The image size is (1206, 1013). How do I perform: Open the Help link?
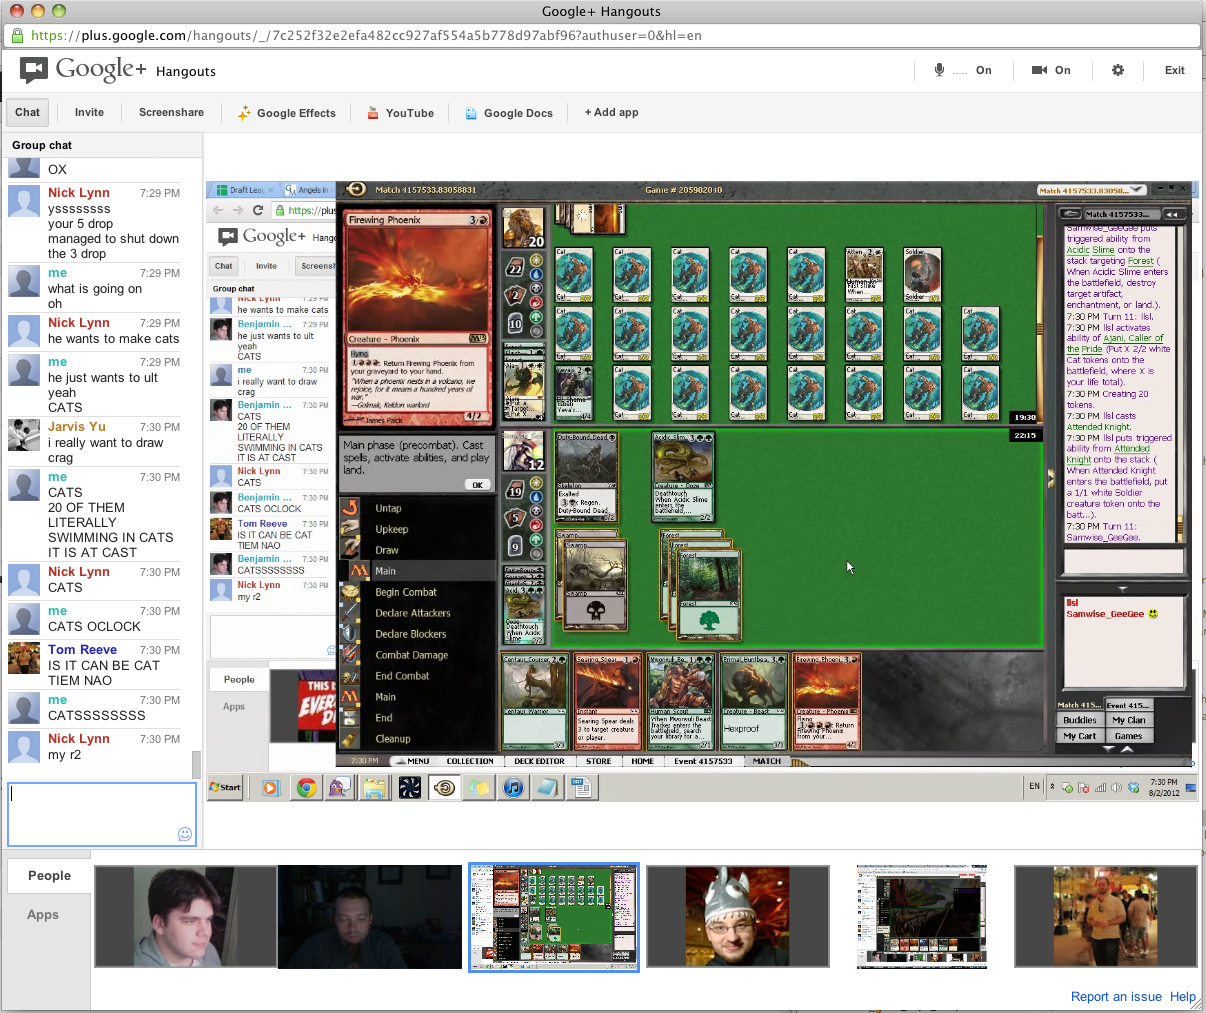(x=1183, y=996)
